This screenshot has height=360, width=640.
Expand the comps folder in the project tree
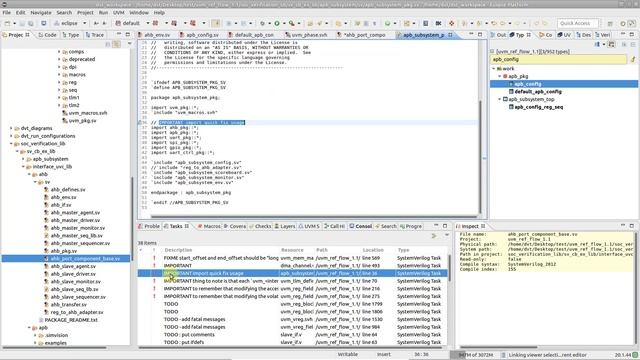click(59, 51)
